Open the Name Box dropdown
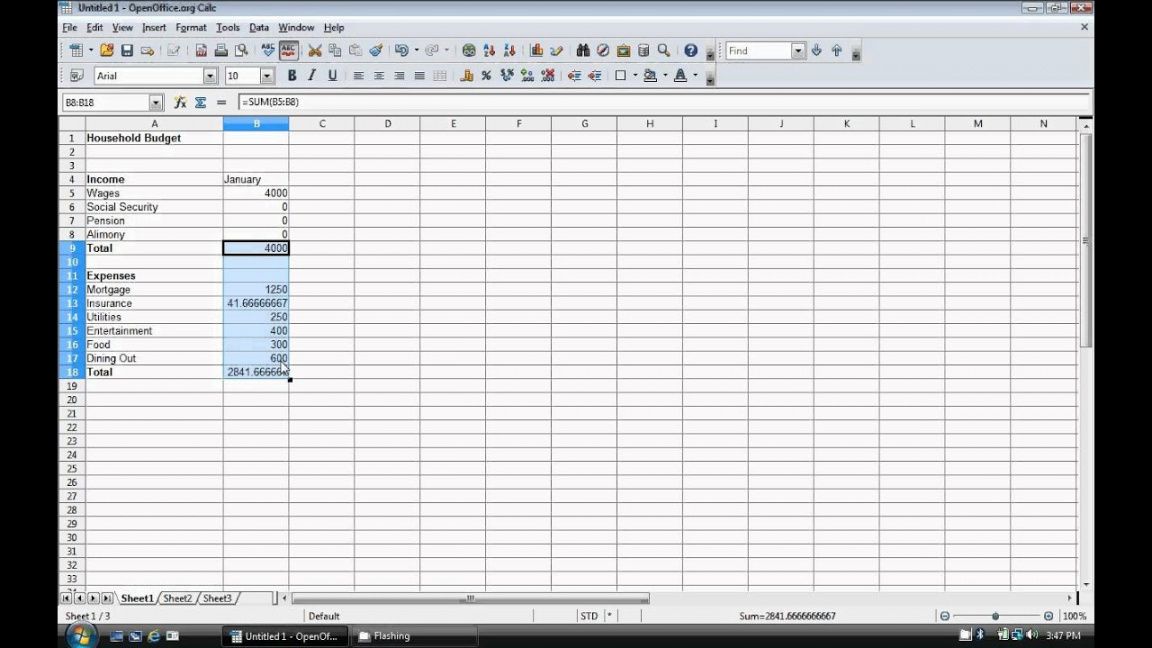Screen dimensions: 1152x648 pos(156,102)
